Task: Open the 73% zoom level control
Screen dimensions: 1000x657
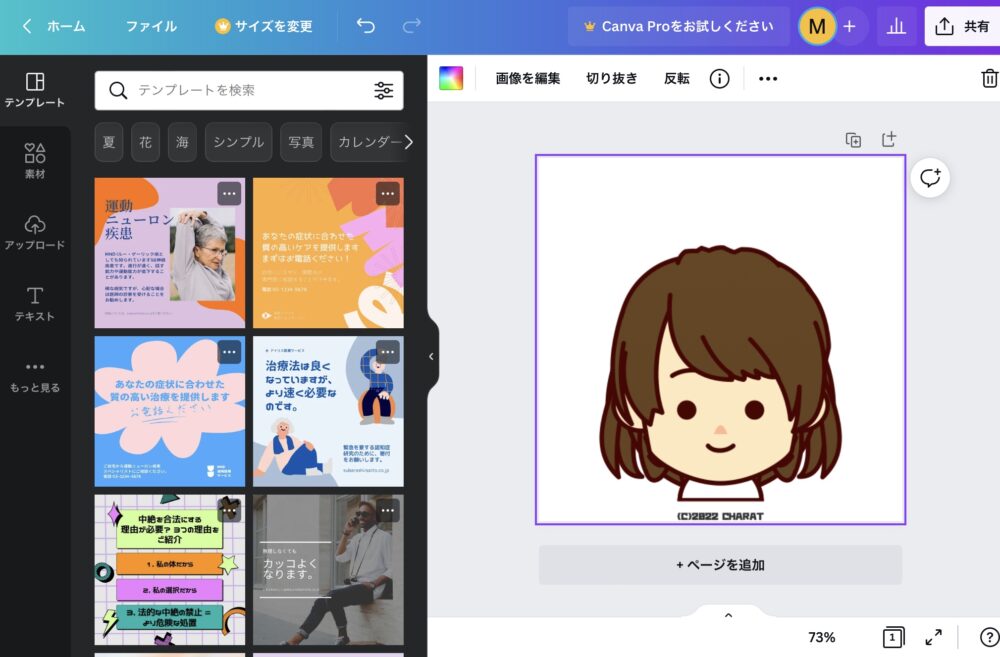Action: [x=821, y=637]
